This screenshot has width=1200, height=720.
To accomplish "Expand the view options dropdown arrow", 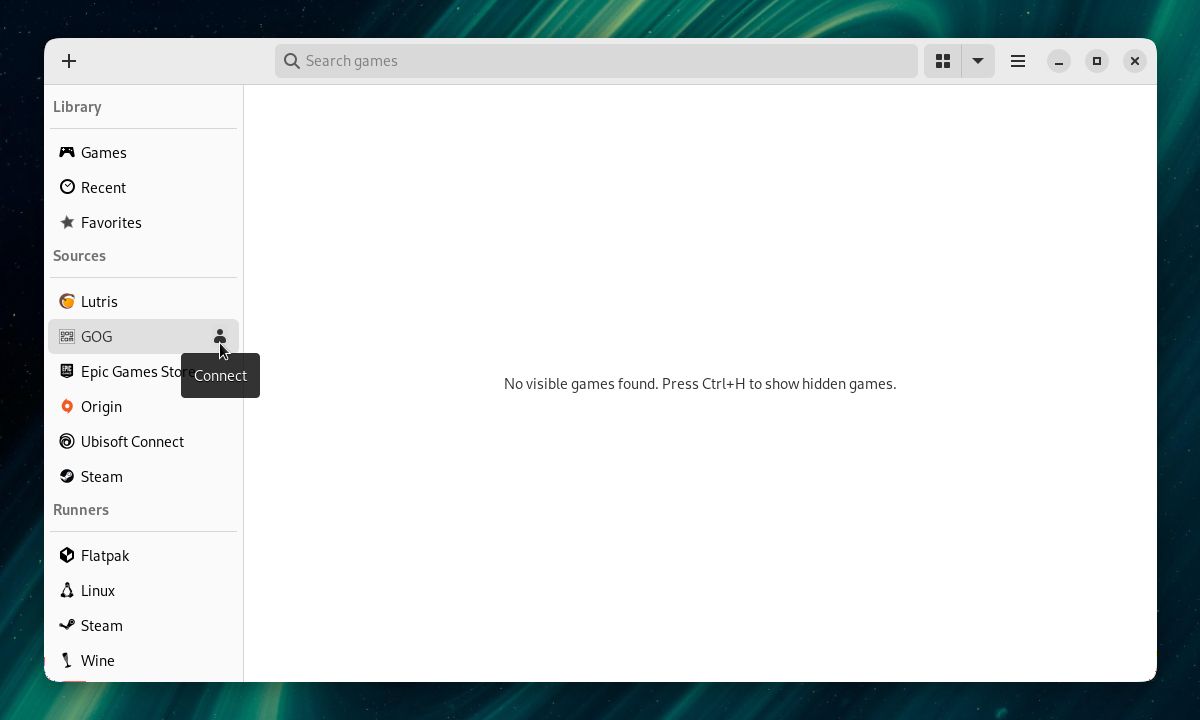I will pos(978,61).
